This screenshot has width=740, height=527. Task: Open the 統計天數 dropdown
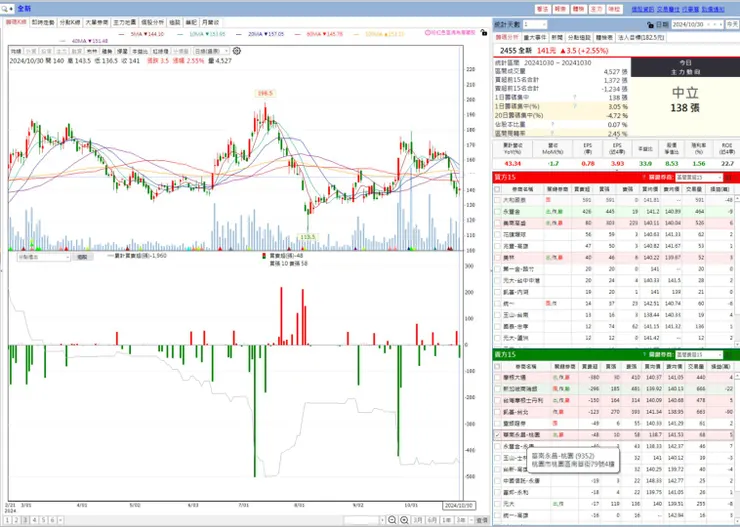pyautogui.click(x=535, y=25)
